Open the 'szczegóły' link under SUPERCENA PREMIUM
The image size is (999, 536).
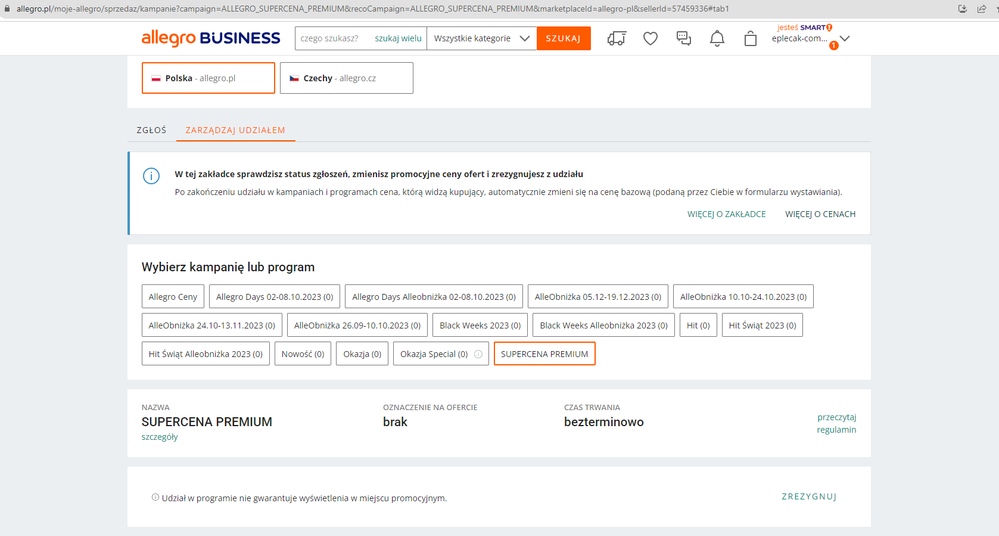pyautogui.click(x=159, y=437)
